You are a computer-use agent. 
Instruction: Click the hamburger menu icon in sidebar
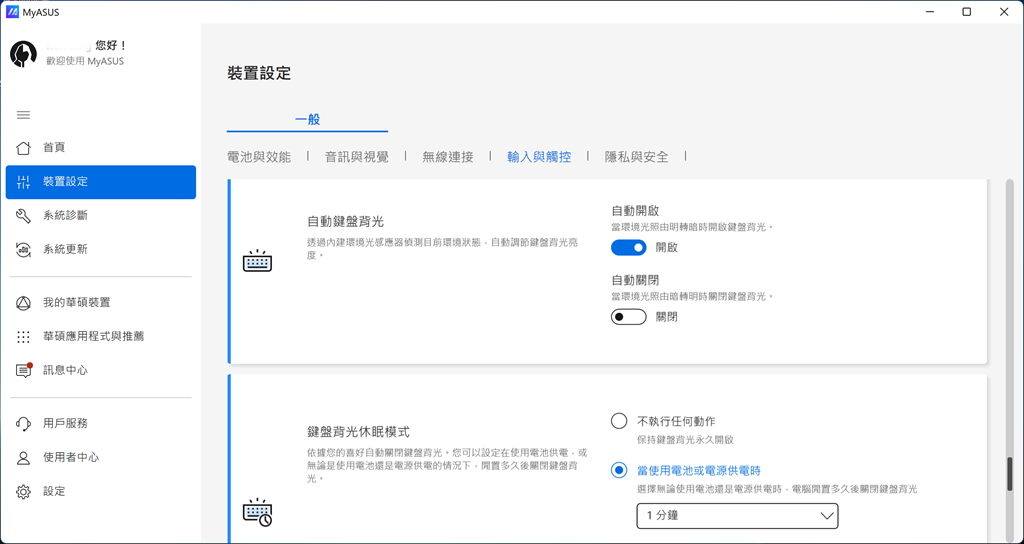pos(24,115)
